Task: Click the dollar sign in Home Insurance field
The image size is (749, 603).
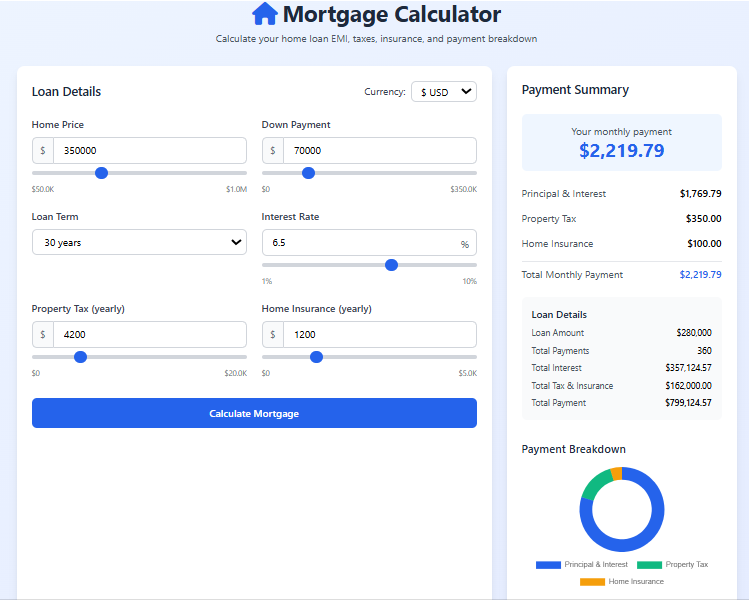Action: coord(273,335)
